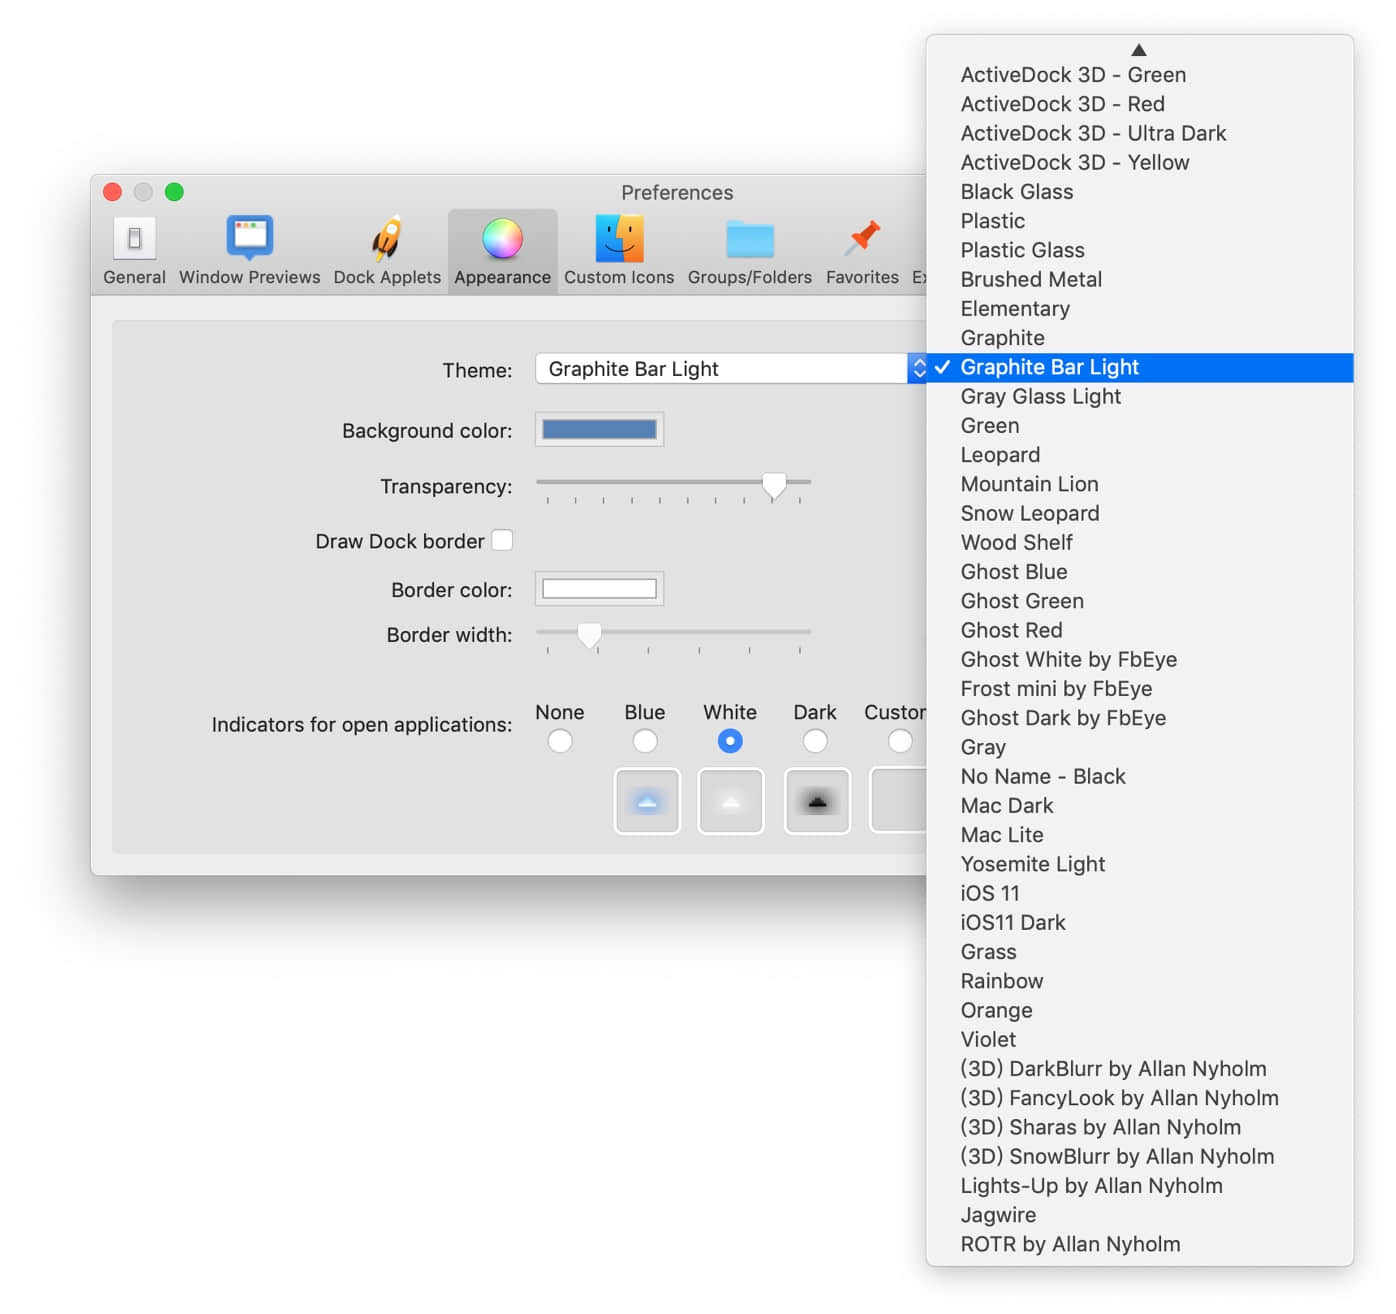Open the Border color well
Screen dimensions: 1396x1314
point(599,589)
